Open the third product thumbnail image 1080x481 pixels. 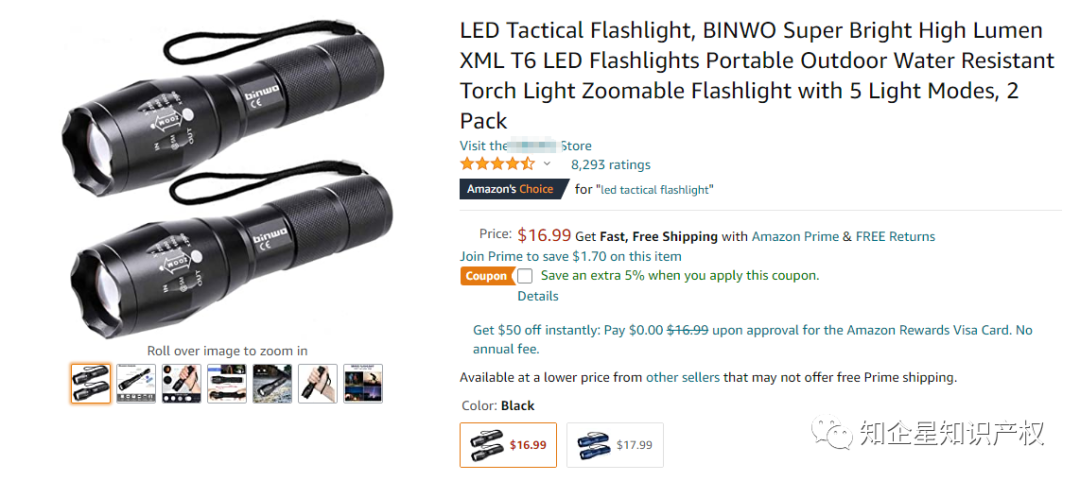pyautogui.click(x=181, y=383)
